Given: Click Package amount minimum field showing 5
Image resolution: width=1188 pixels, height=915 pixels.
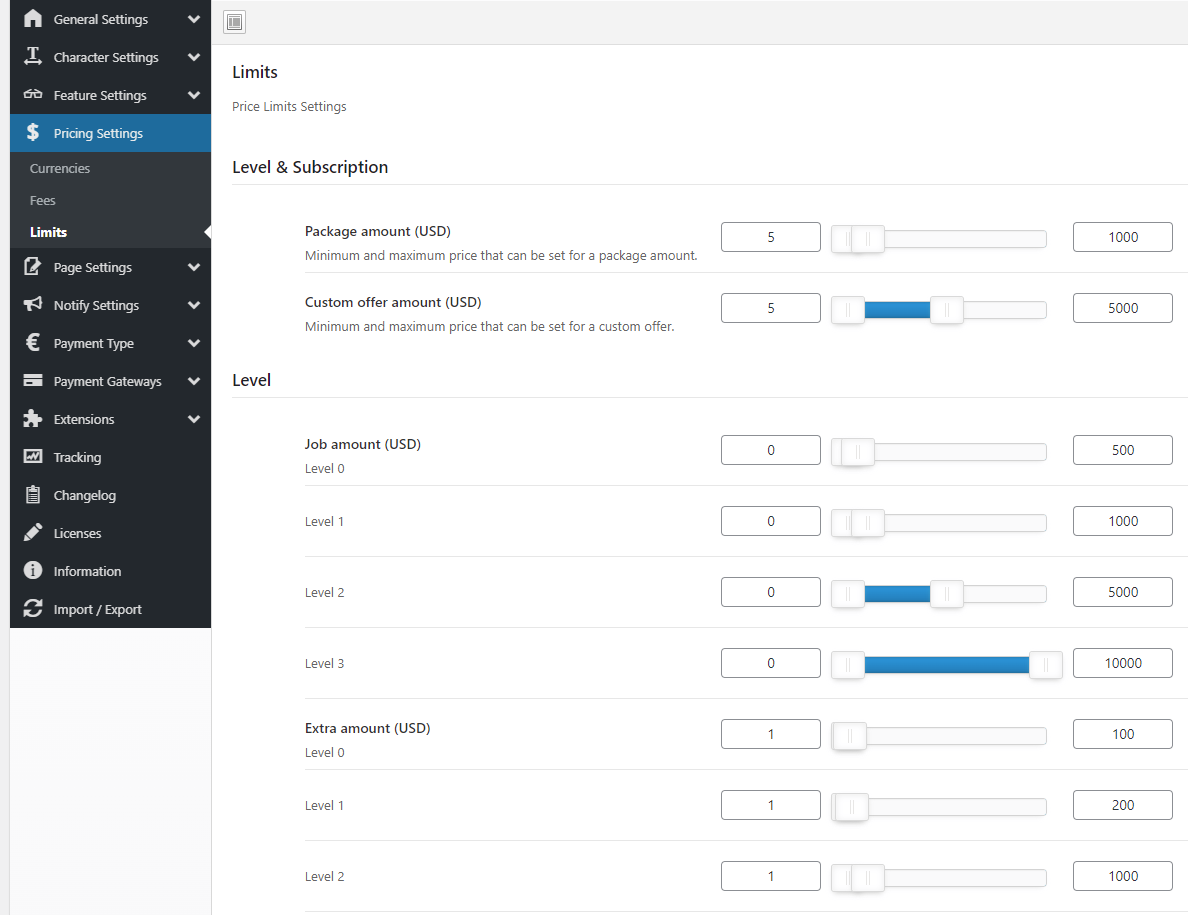Looking at the screenshot, I should tap(771, 237).
